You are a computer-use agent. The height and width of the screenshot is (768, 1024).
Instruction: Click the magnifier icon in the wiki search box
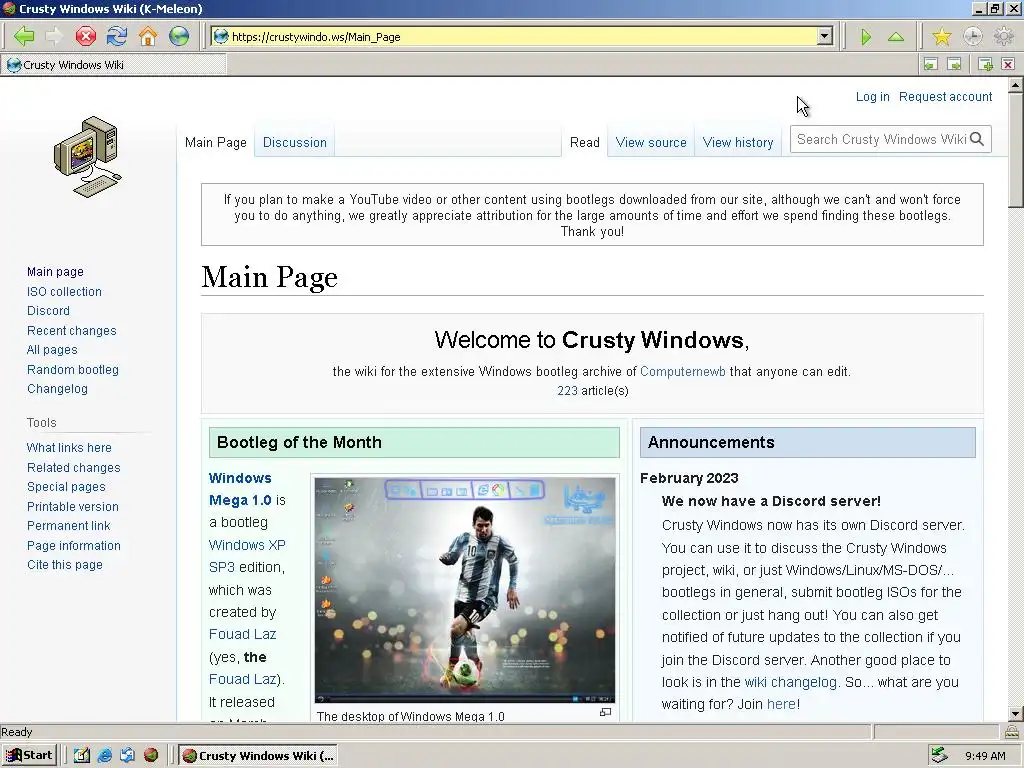click(977, 139)
